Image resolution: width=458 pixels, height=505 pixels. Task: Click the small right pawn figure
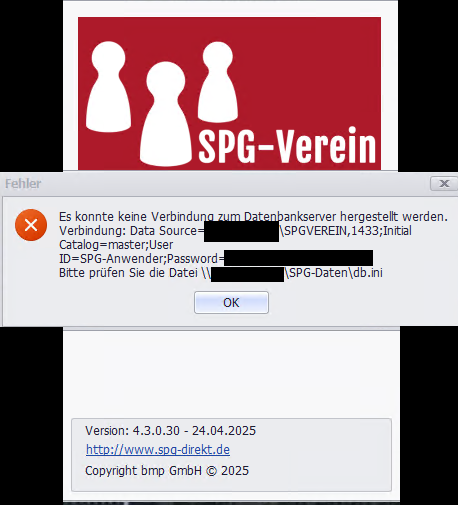218,82
